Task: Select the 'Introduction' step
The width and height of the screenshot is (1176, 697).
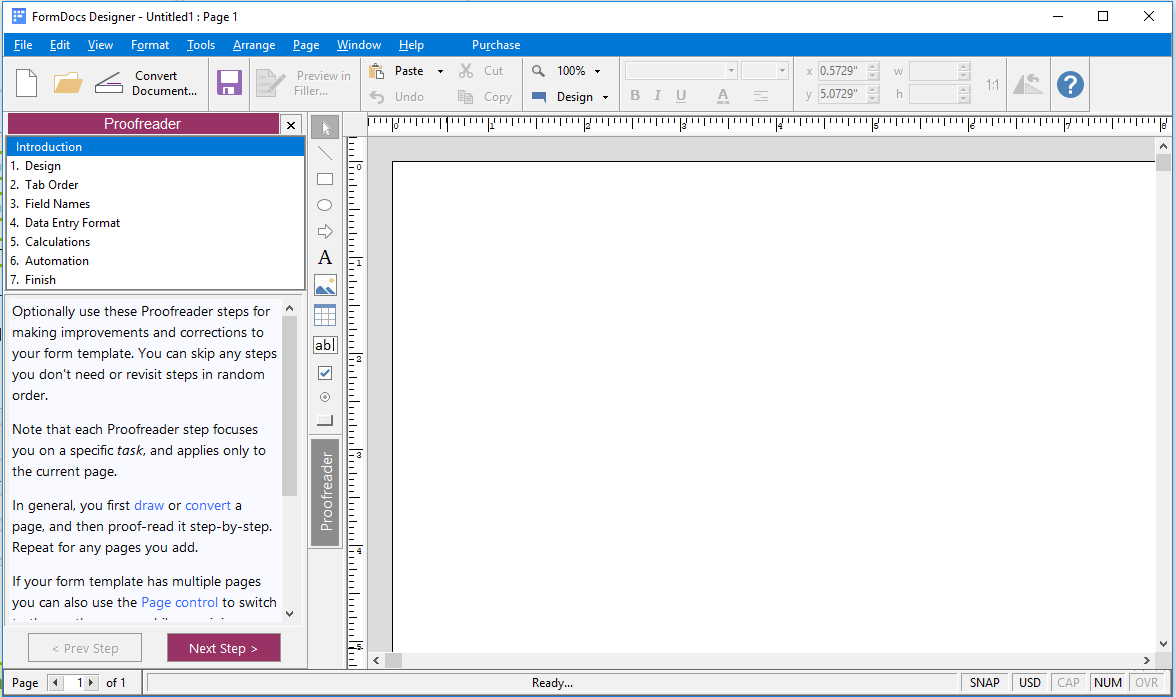Action: click(155, 147)
